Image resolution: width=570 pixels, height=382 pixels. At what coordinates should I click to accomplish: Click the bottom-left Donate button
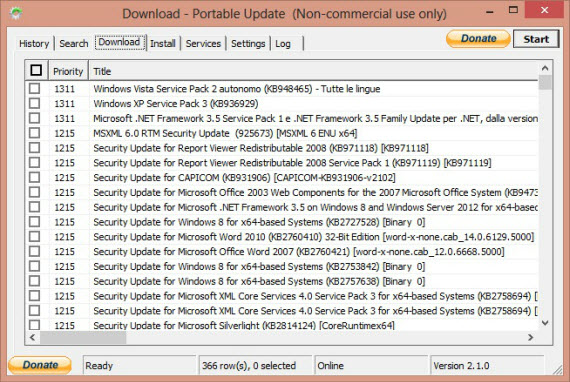coord(40,365)
